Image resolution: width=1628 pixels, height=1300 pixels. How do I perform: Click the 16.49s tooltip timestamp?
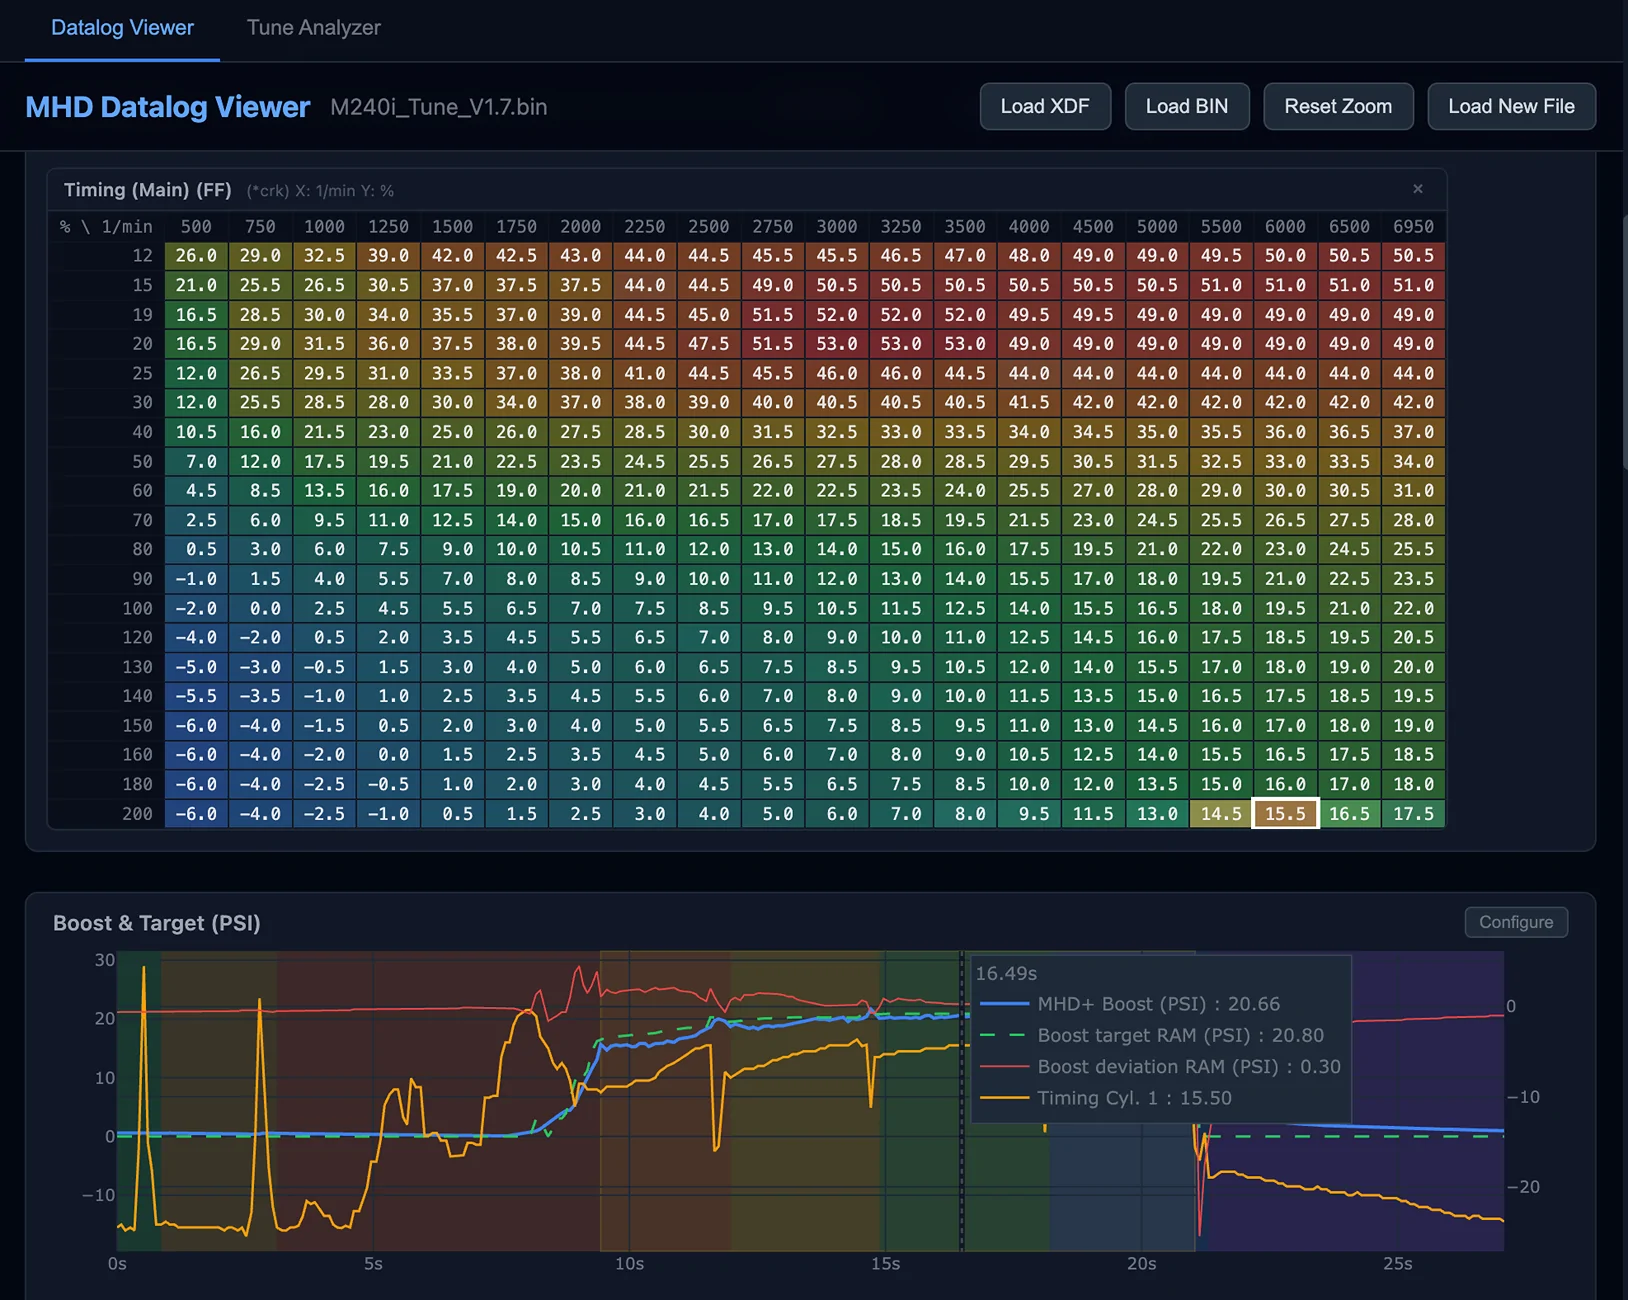pos(1006,973)
